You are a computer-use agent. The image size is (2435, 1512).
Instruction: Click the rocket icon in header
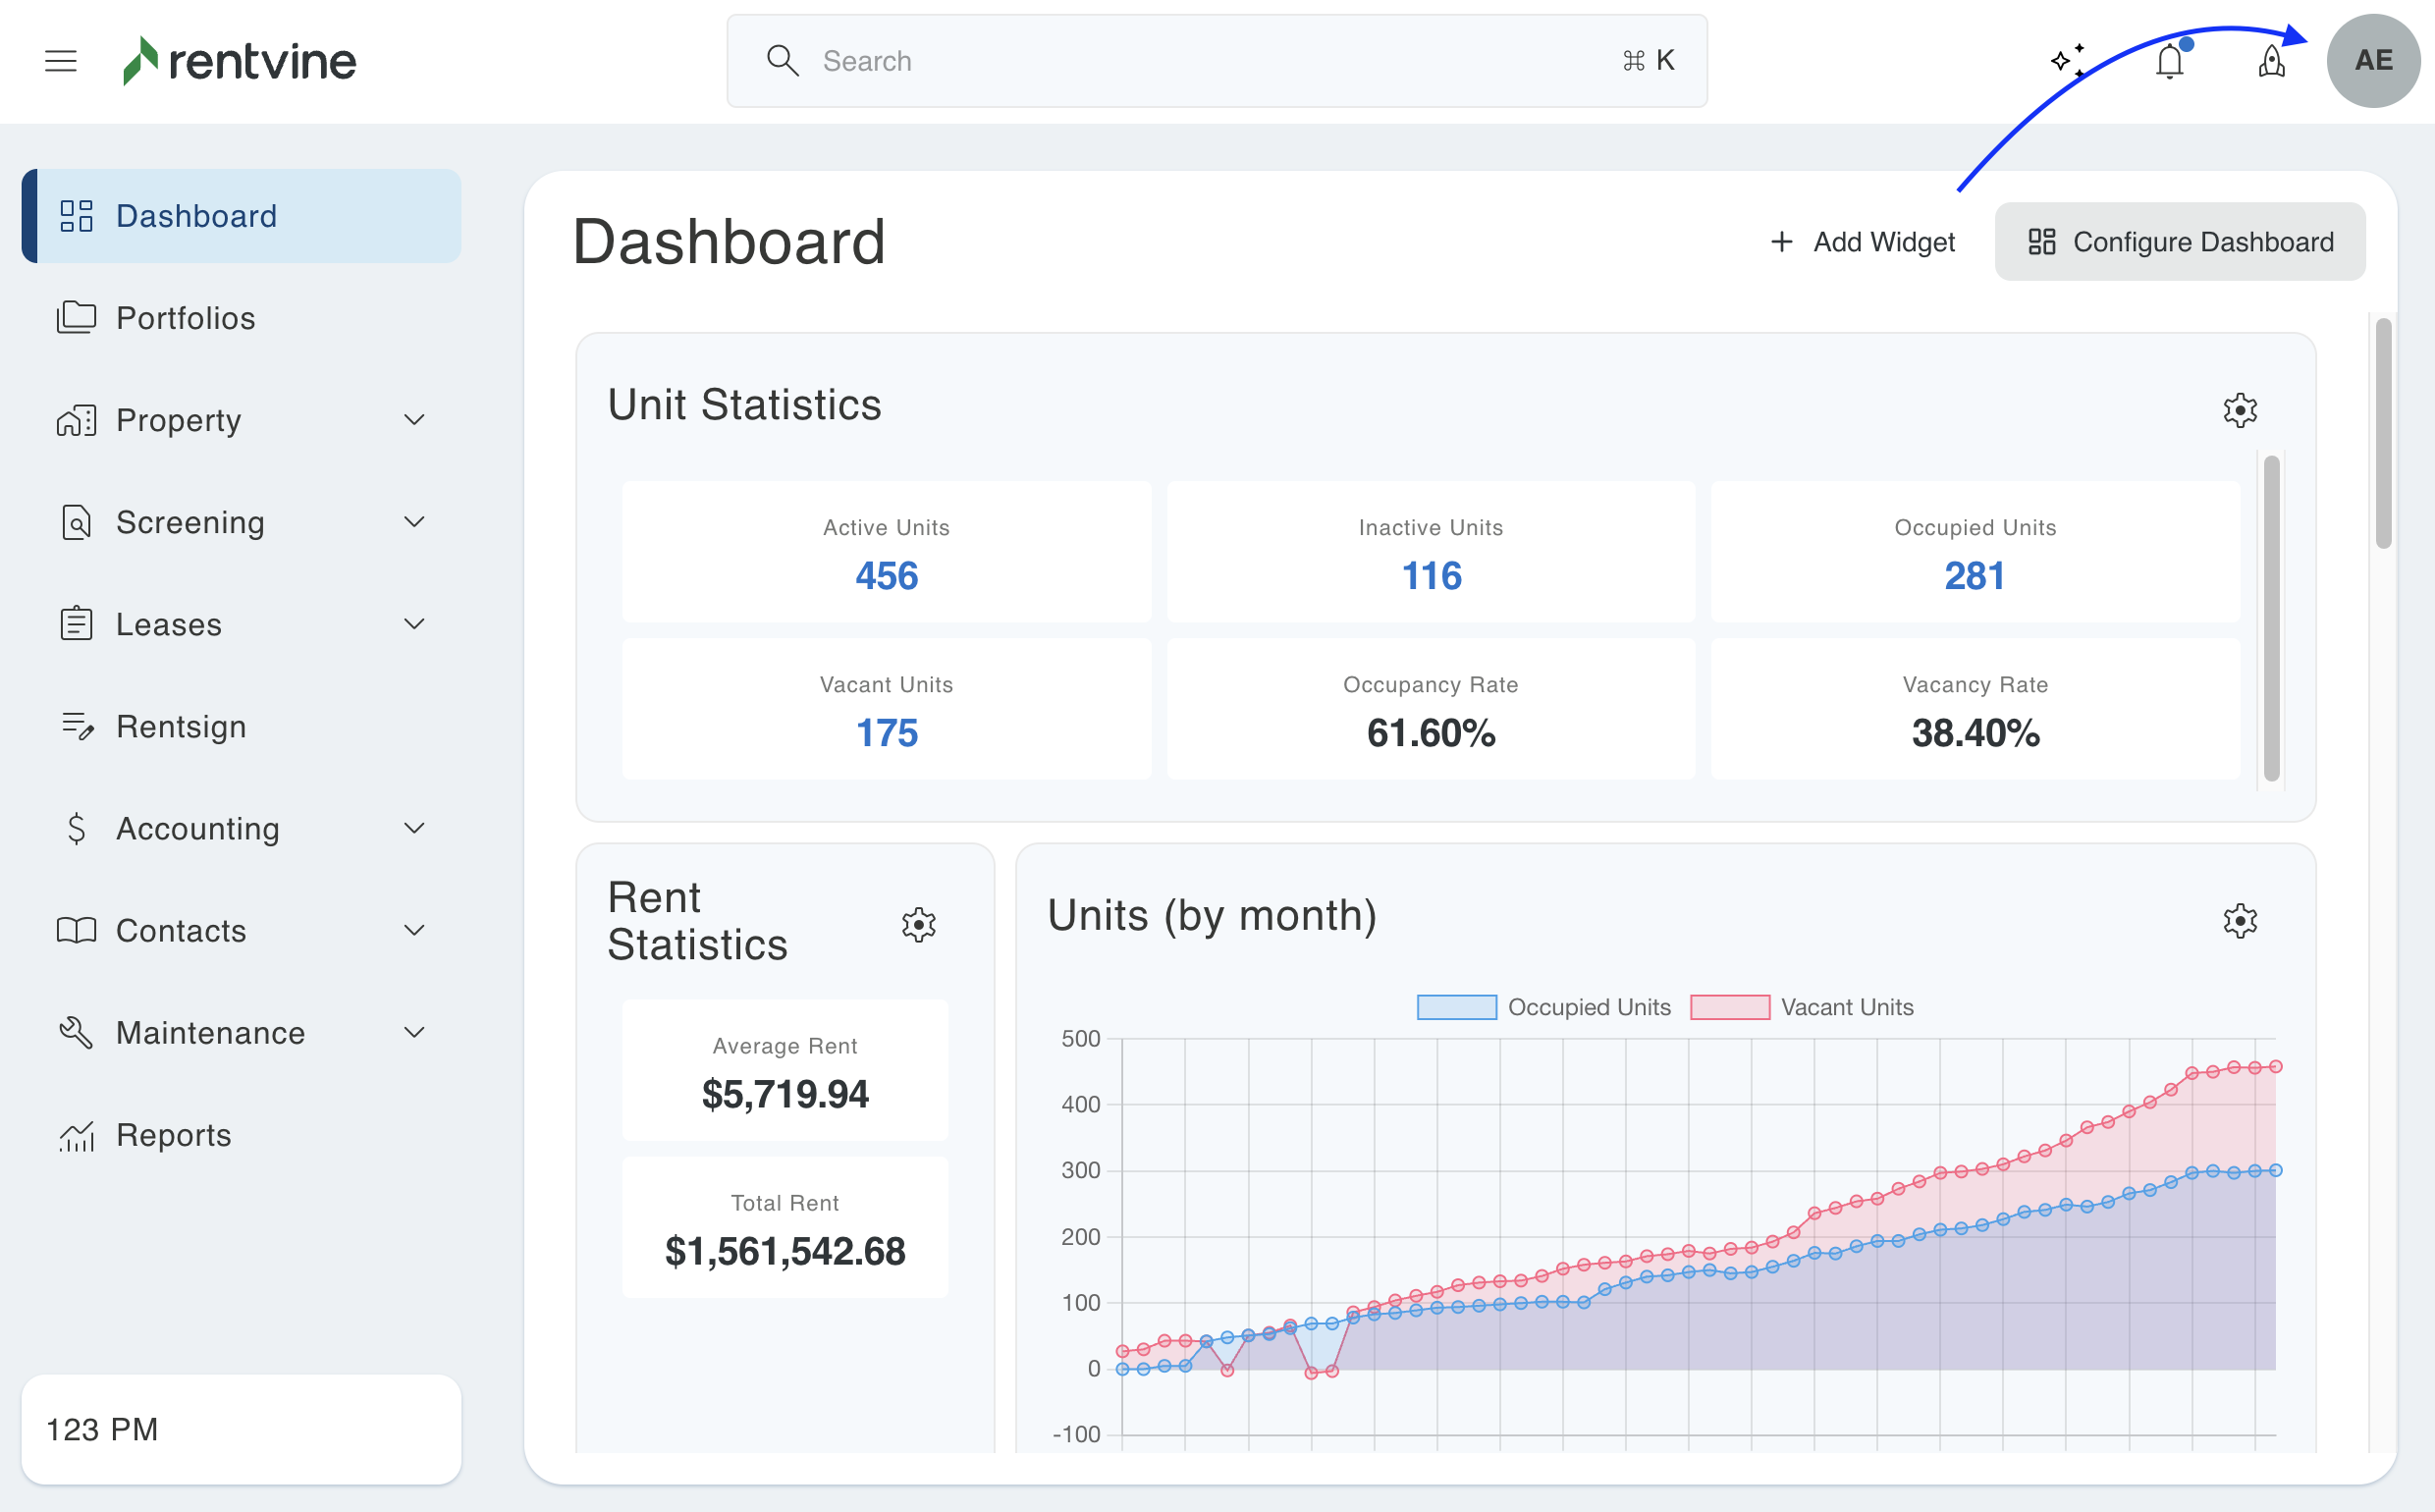click(x=2271, y=61)
